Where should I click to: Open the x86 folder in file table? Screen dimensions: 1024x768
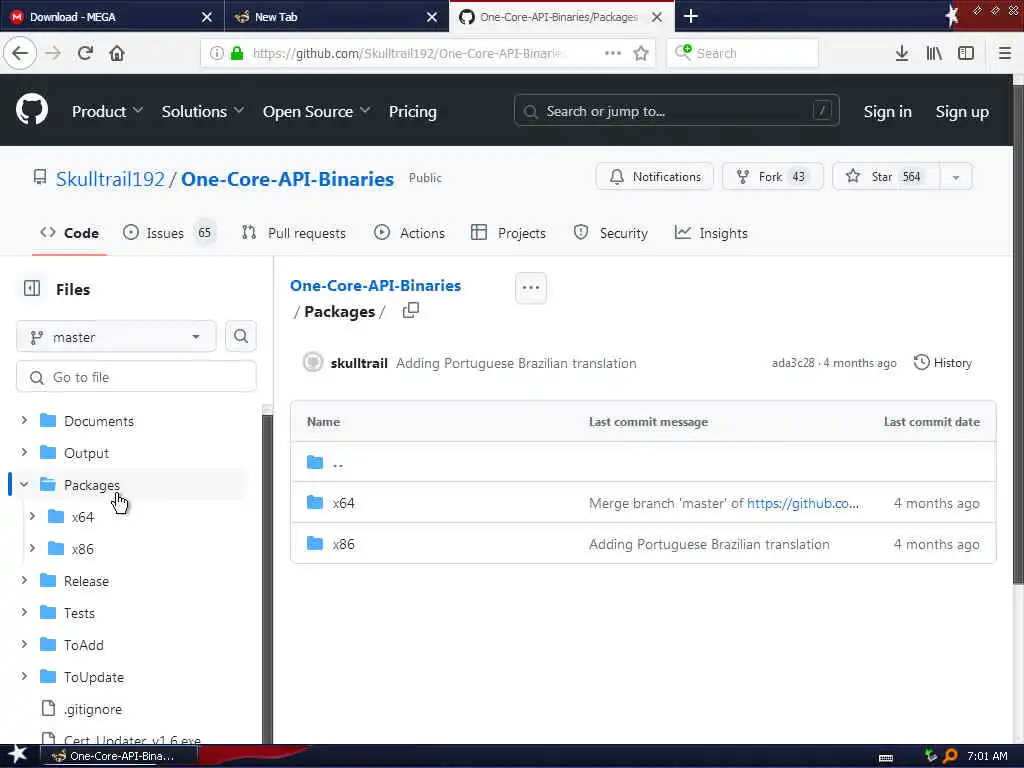[x=344, y=544]
